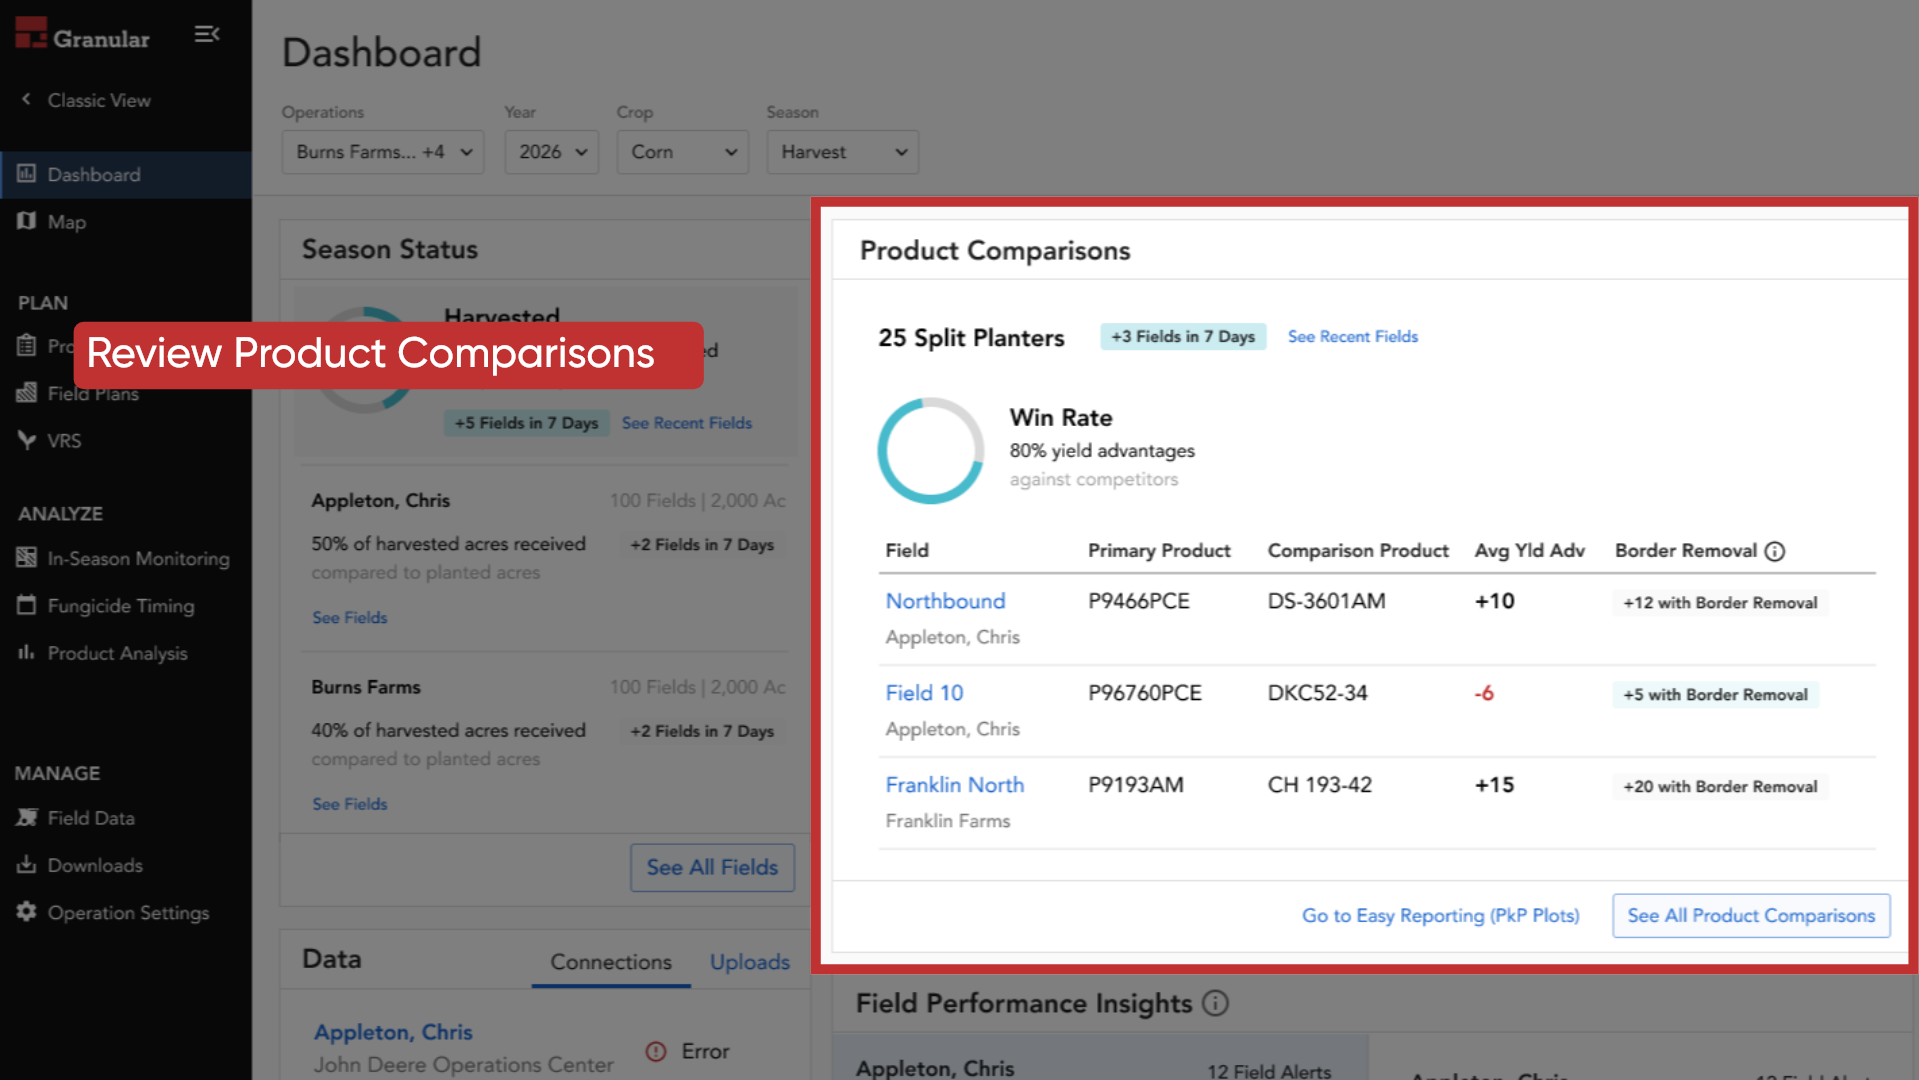
Task: Click the Field Data icon
Action: pos(27,817)
